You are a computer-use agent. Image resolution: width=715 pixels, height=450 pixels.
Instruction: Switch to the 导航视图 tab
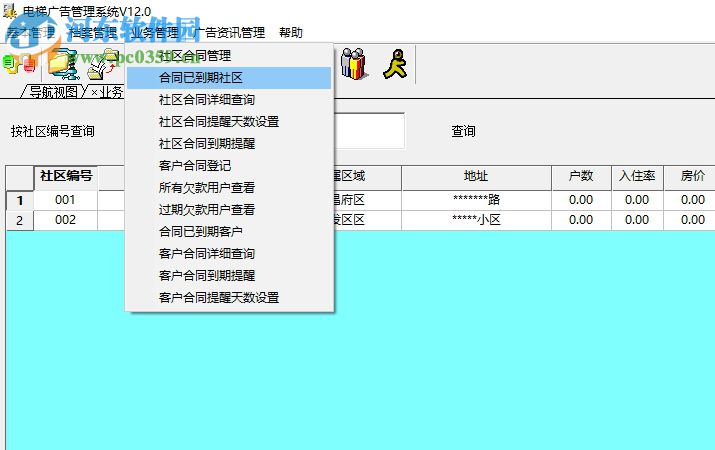[53, 92]
